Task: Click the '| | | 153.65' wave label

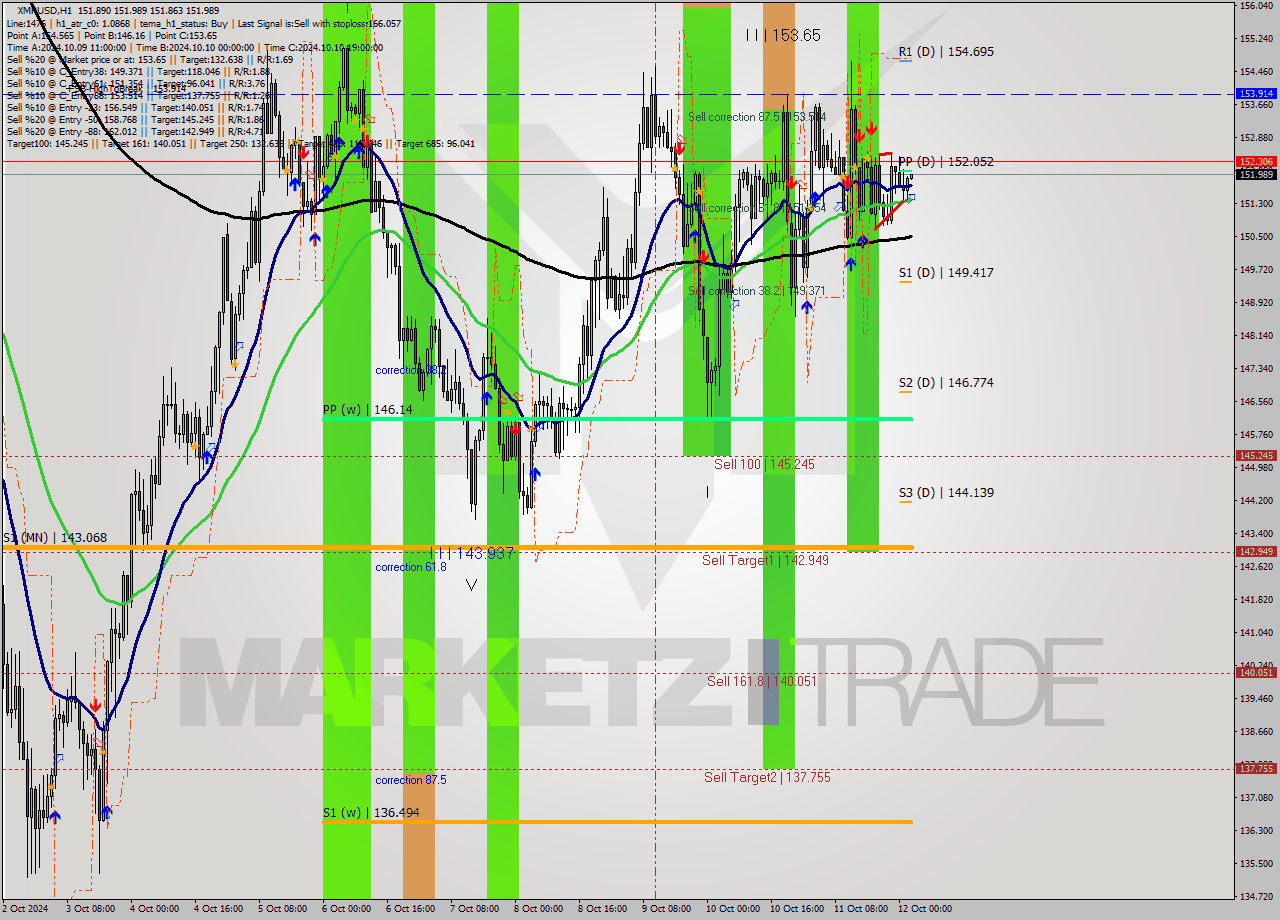Action: pos(783,35)
